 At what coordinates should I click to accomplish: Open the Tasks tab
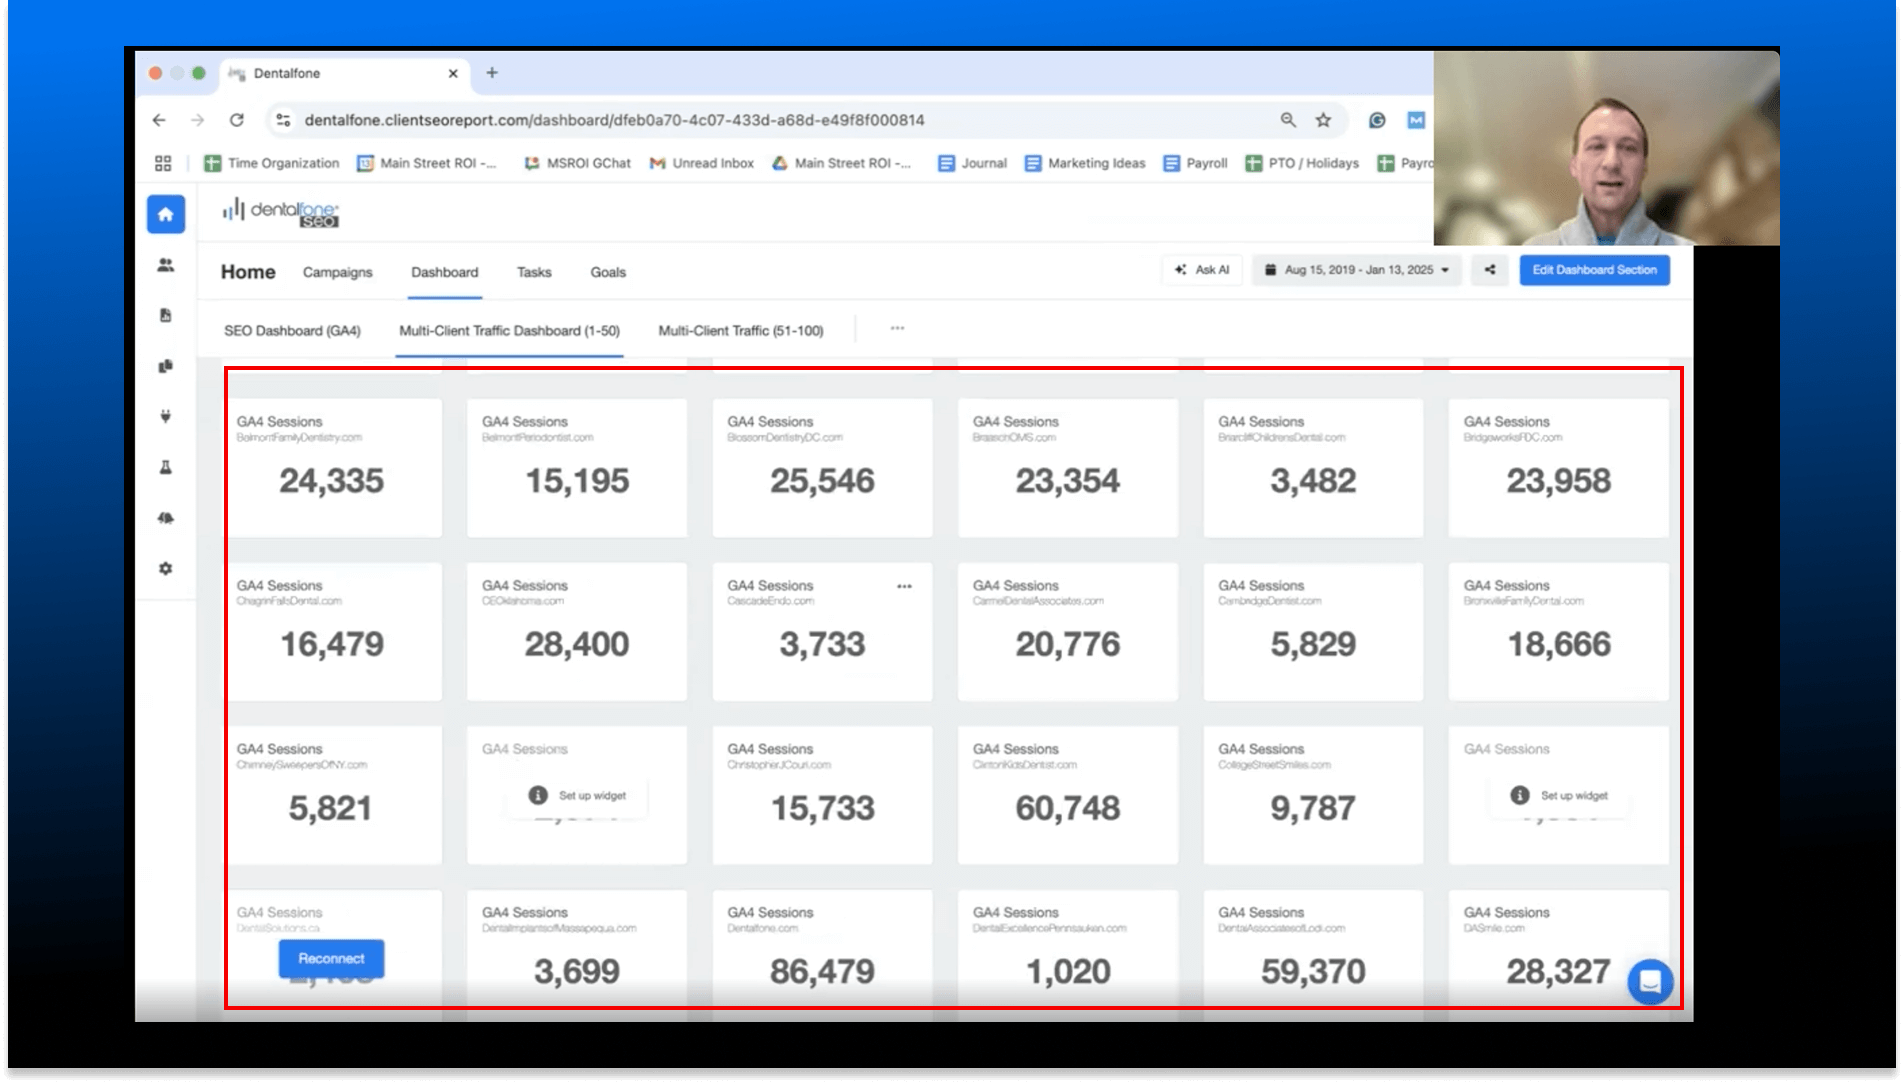click(x=534, y=272)
